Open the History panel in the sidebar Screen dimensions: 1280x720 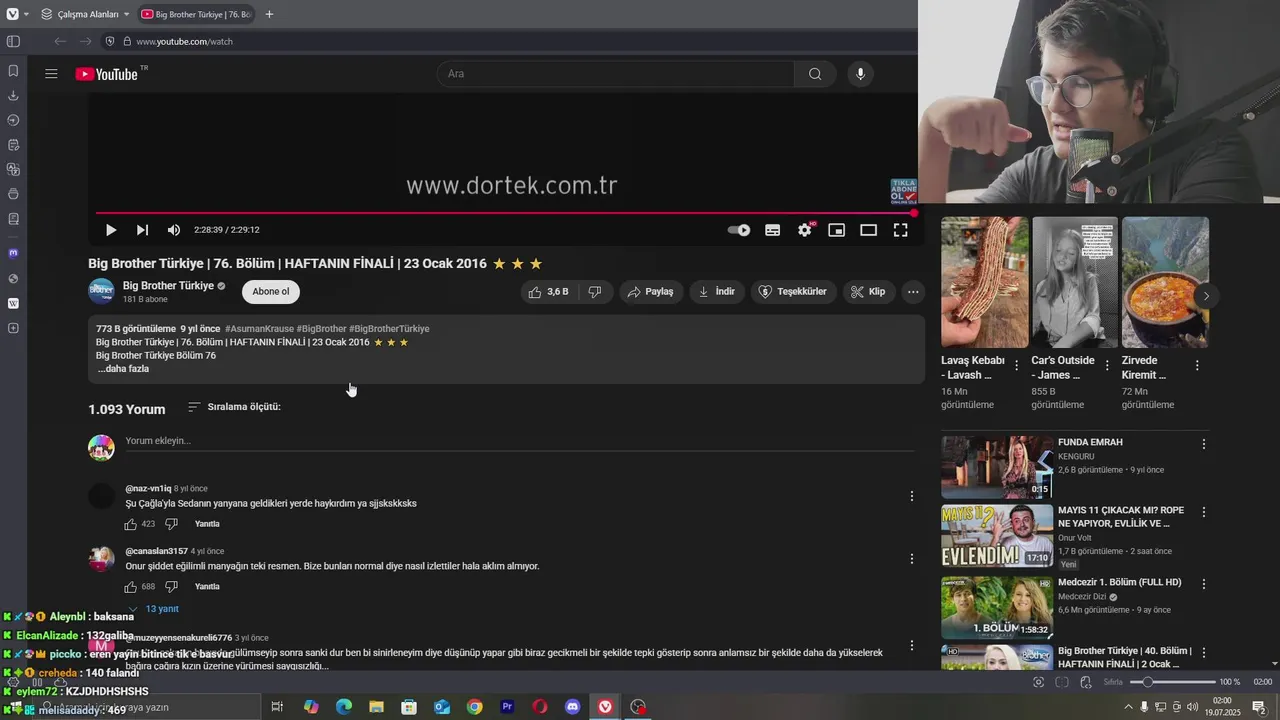click(x=13, y=120)
